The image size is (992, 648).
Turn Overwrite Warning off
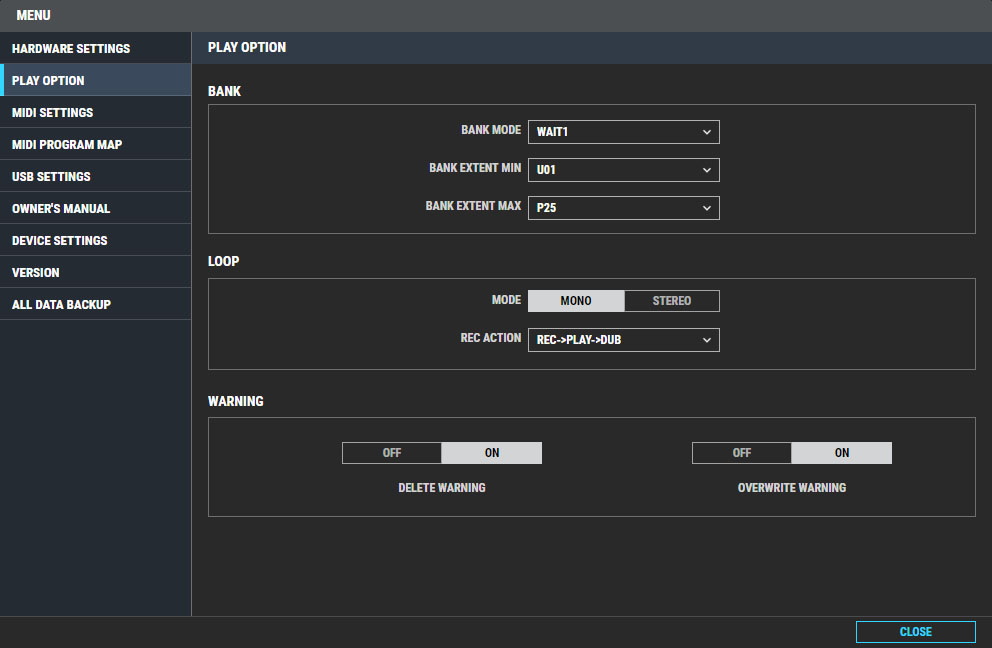(x=741, y=452)
